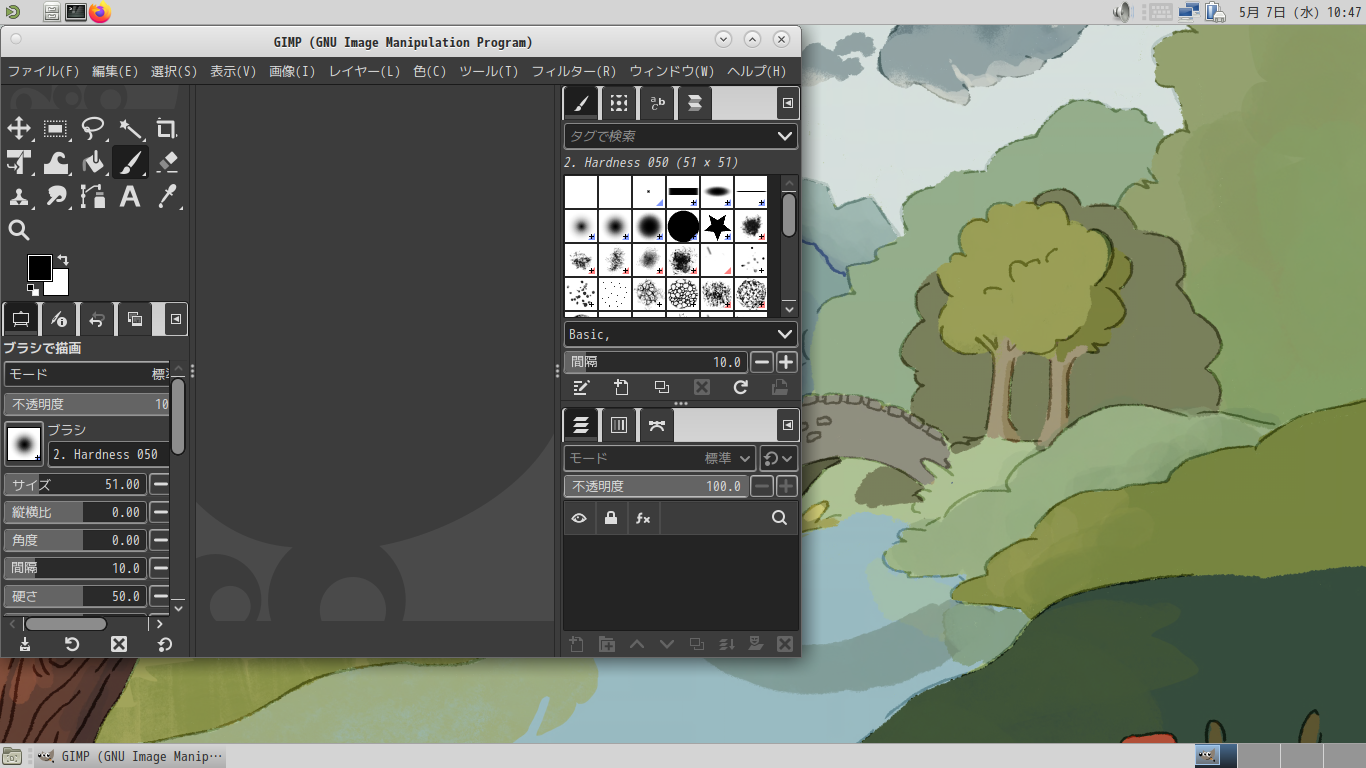Select the Paths tool
The width and height of the screenshot is (1366, 768).
coord(93,196)
